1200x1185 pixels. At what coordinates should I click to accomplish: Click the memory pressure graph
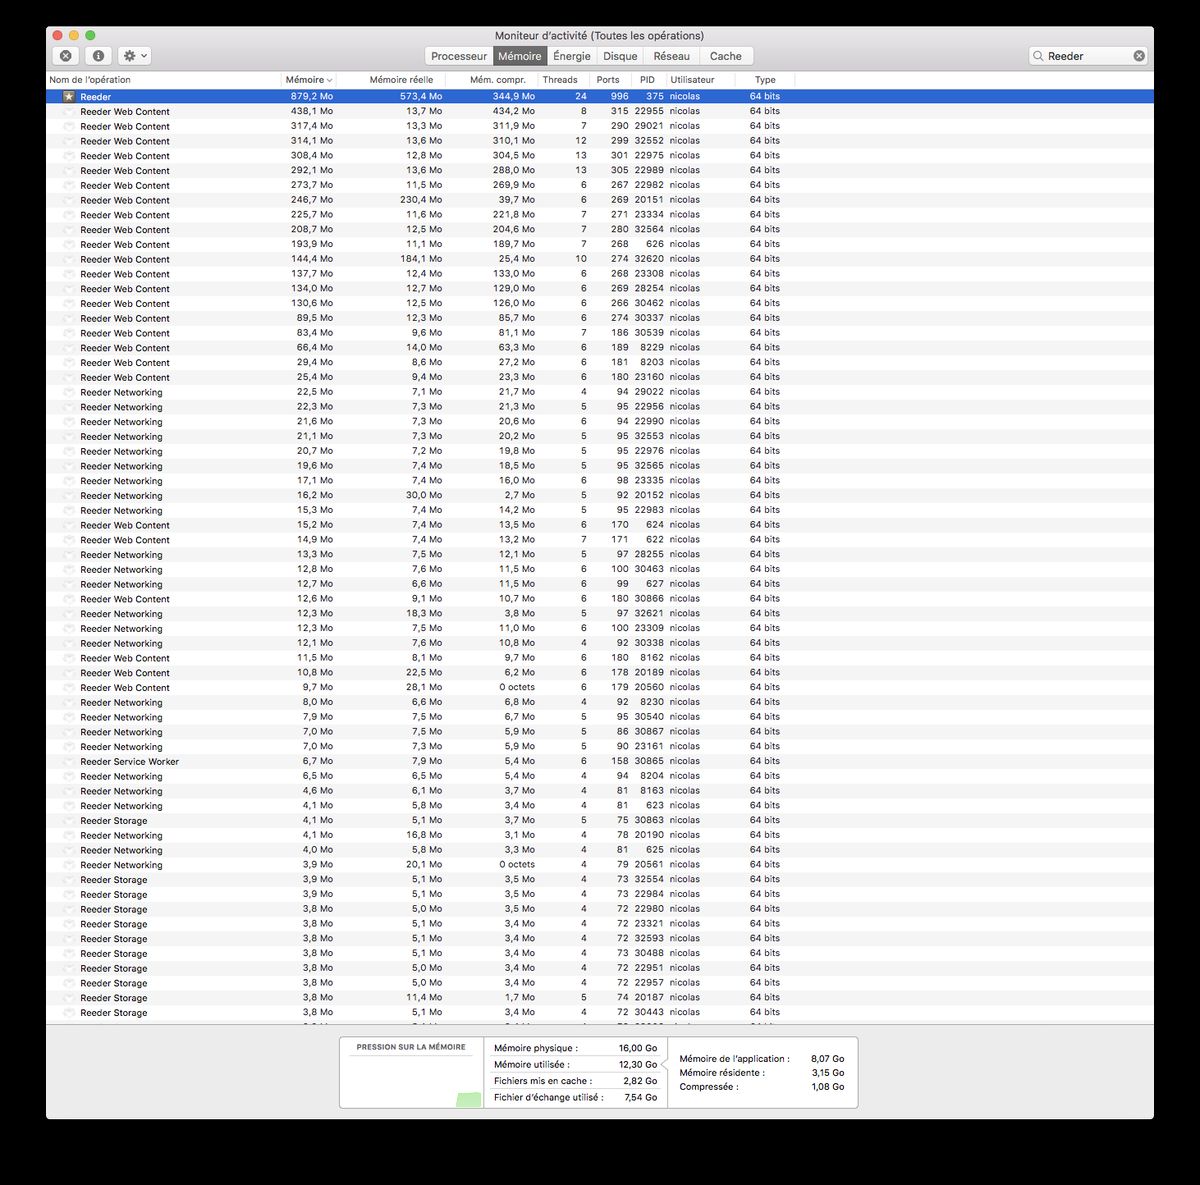coord(412,1081)
